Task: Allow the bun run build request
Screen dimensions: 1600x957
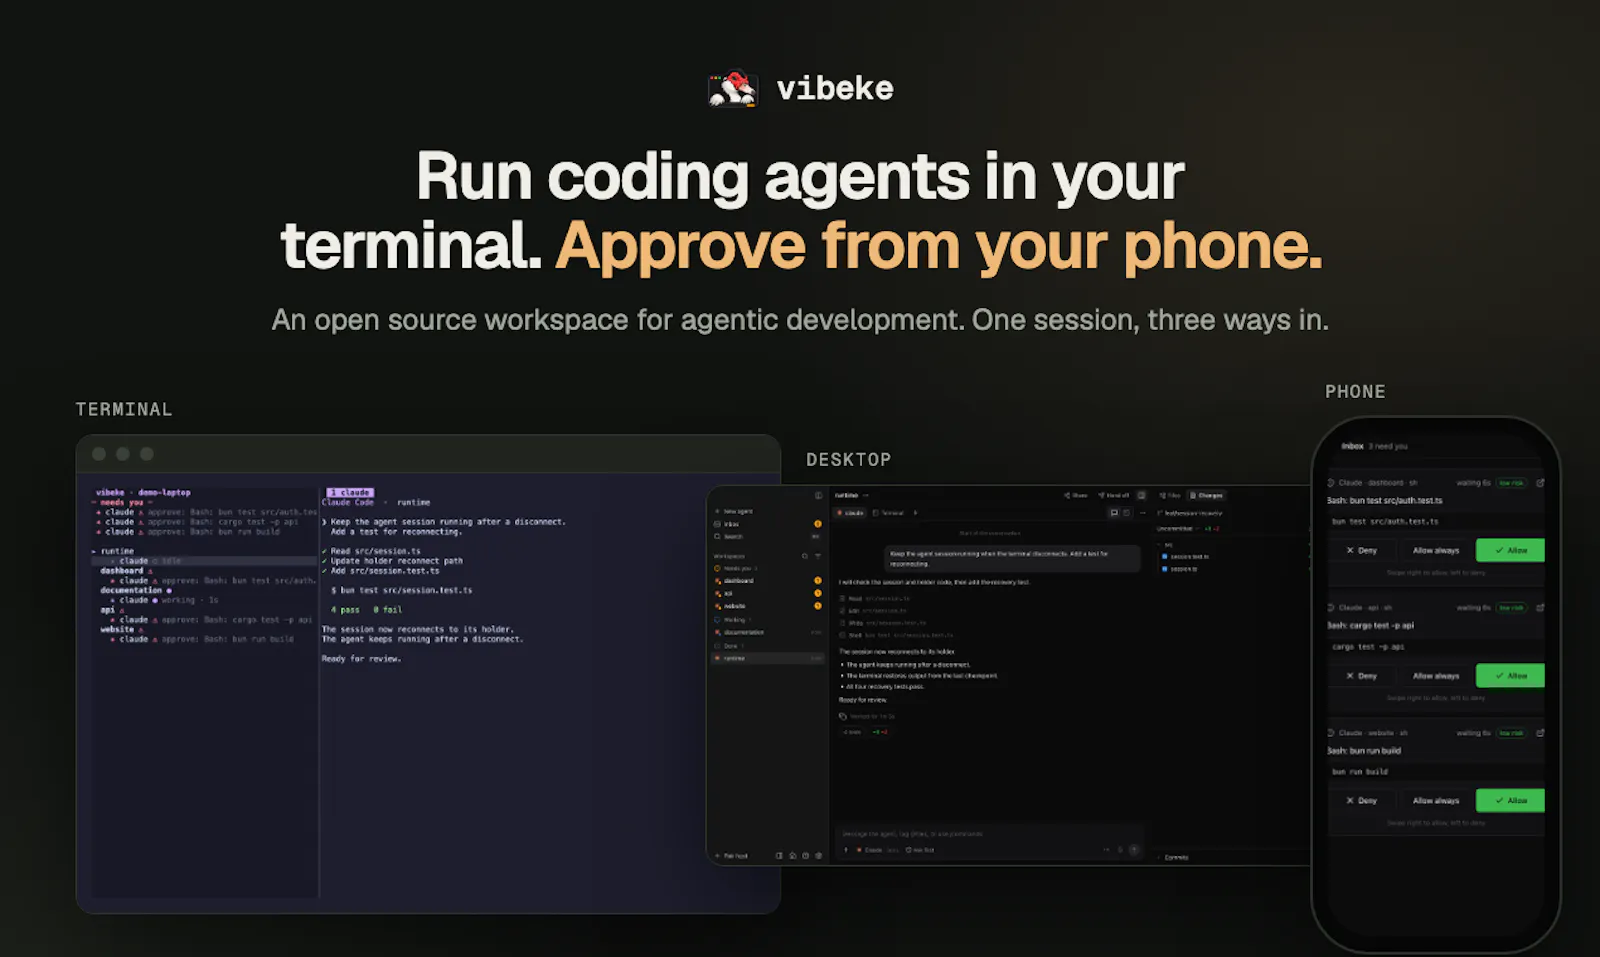Action: pyautogui.click(x=1510, y=800)
